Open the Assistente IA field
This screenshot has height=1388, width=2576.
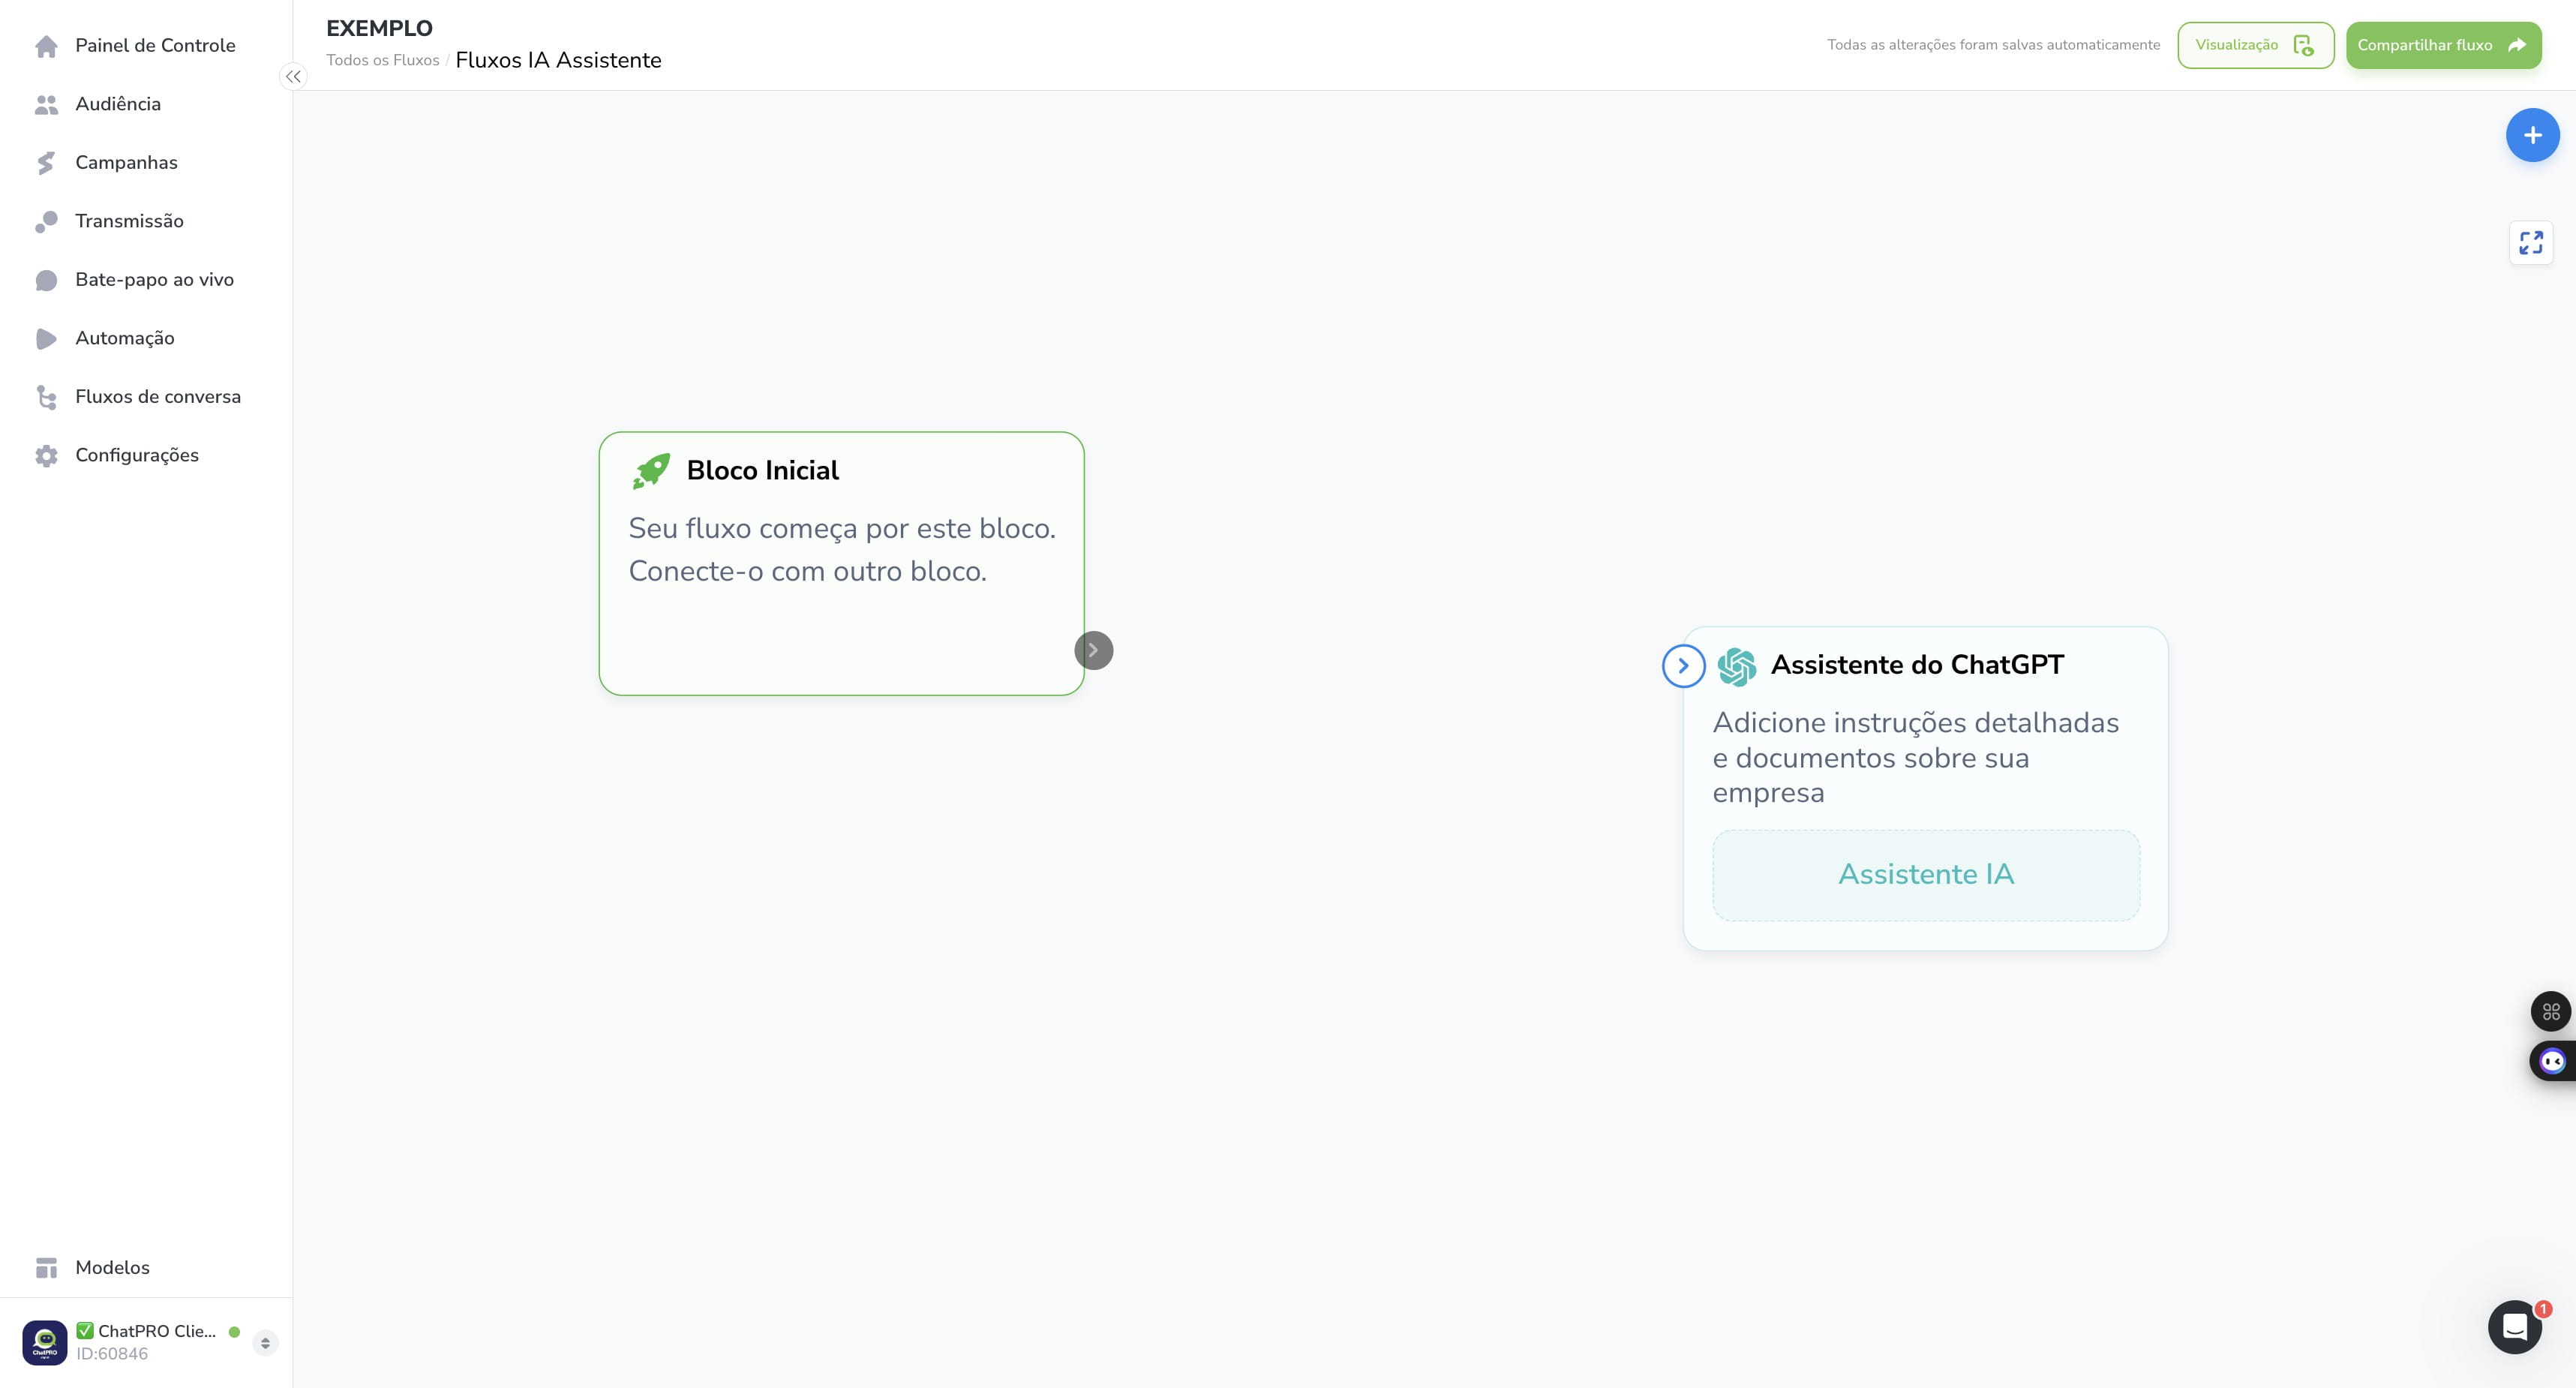[1926, 875]
